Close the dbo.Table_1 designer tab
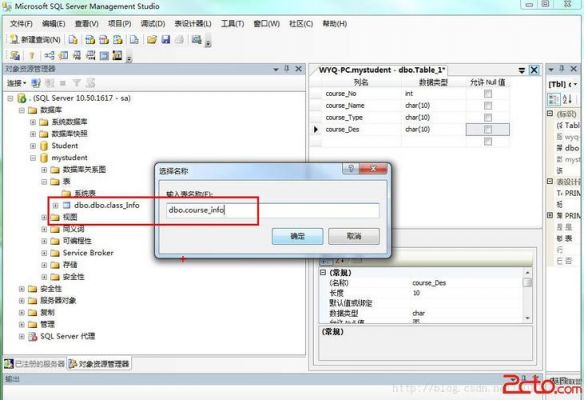This screenshot has height=400, width=584. 534,70
